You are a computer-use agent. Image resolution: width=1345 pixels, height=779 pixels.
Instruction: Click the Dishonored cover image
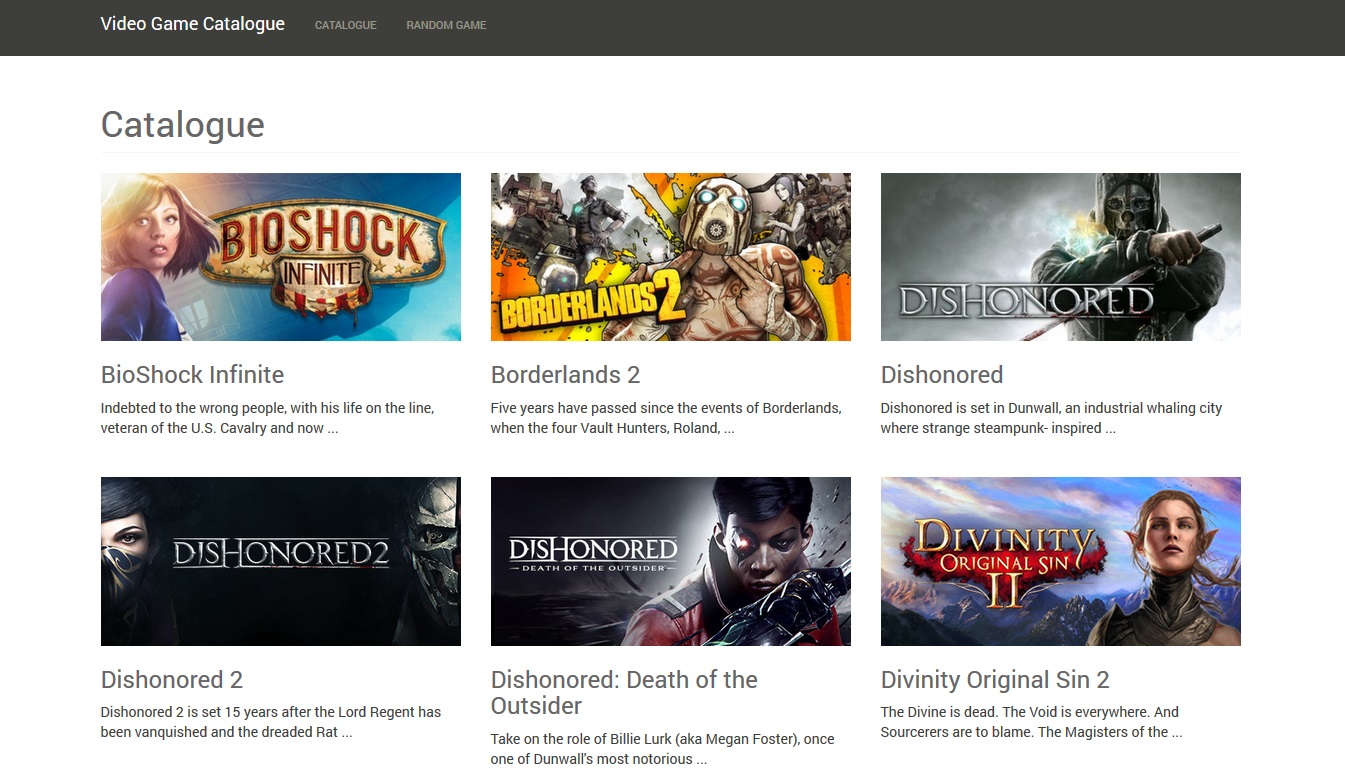click(1060, 256)
